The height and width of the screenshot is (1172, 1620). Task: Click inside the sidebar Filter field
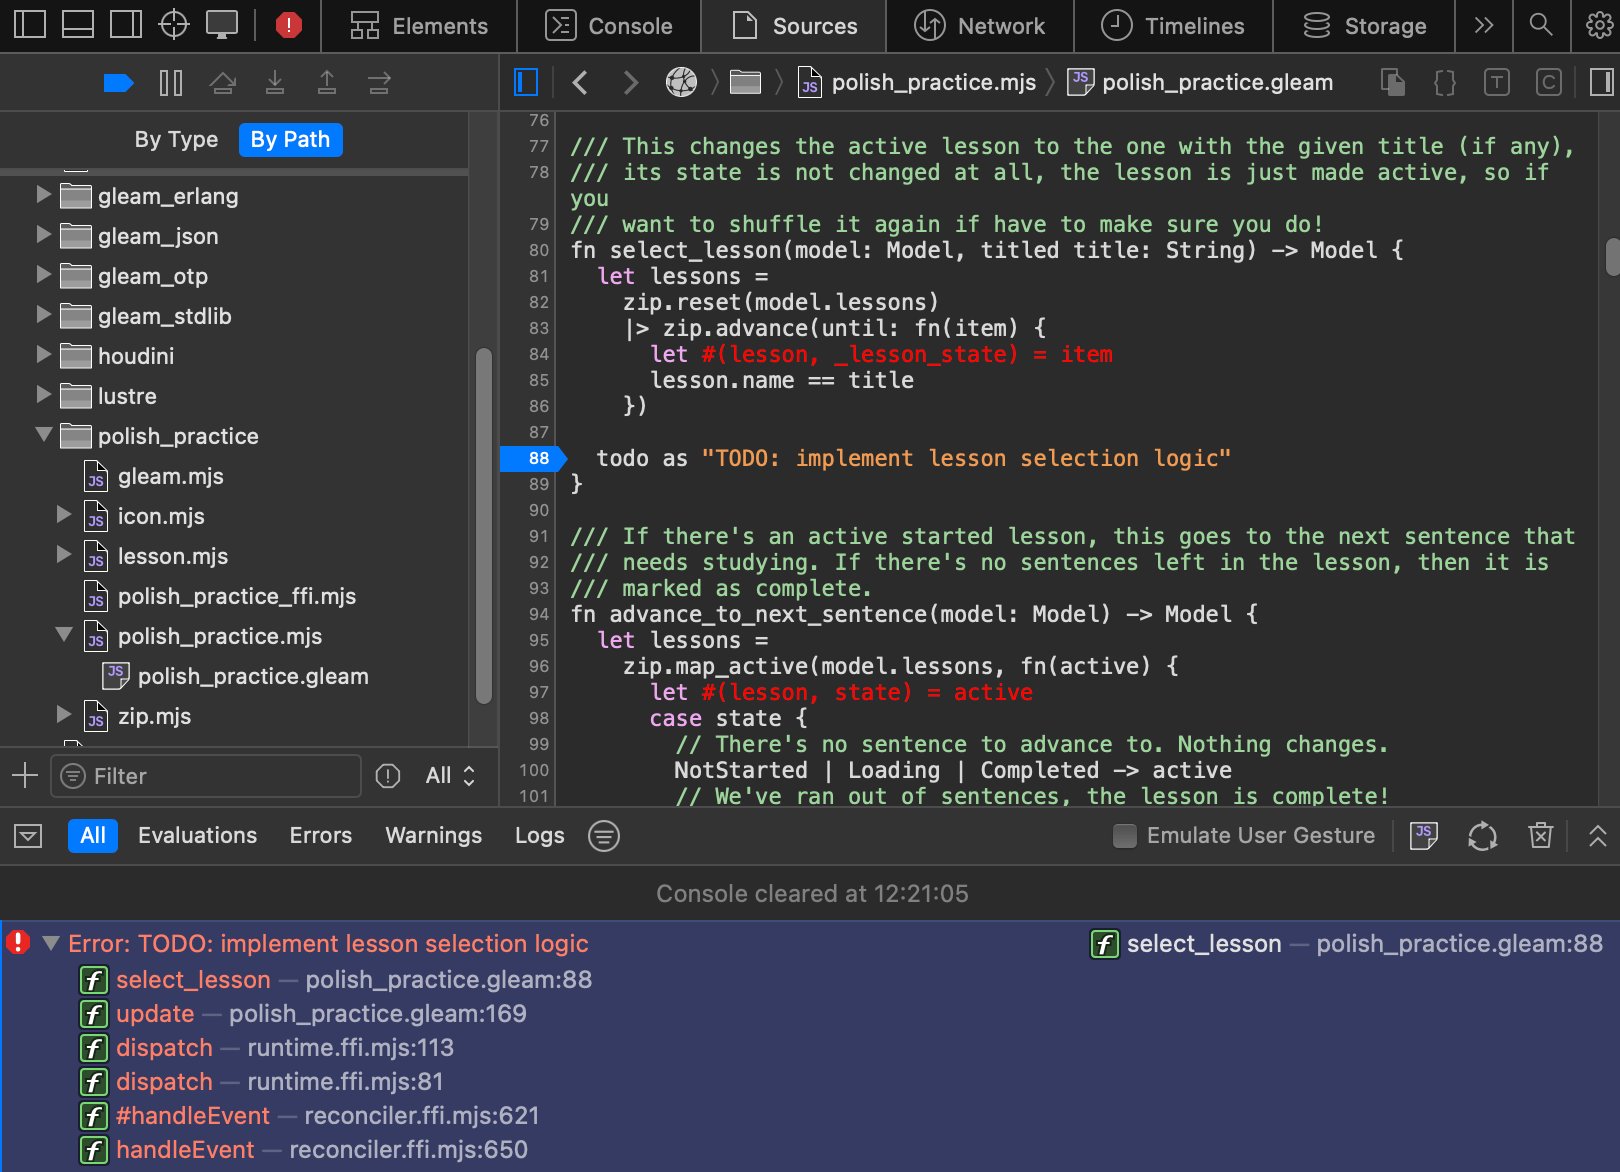pos(205,776)
